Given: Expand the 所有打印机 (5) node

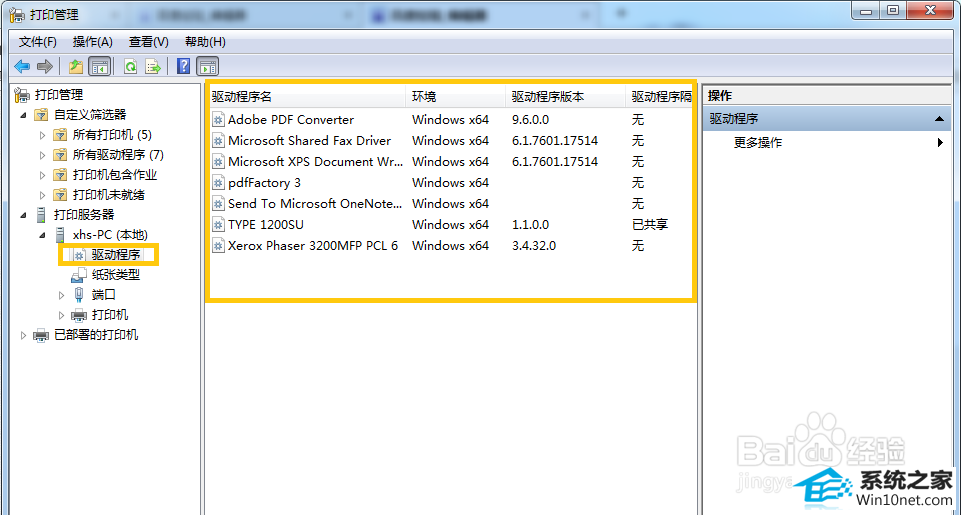Looking at the screenshot, I should [42, 135].
